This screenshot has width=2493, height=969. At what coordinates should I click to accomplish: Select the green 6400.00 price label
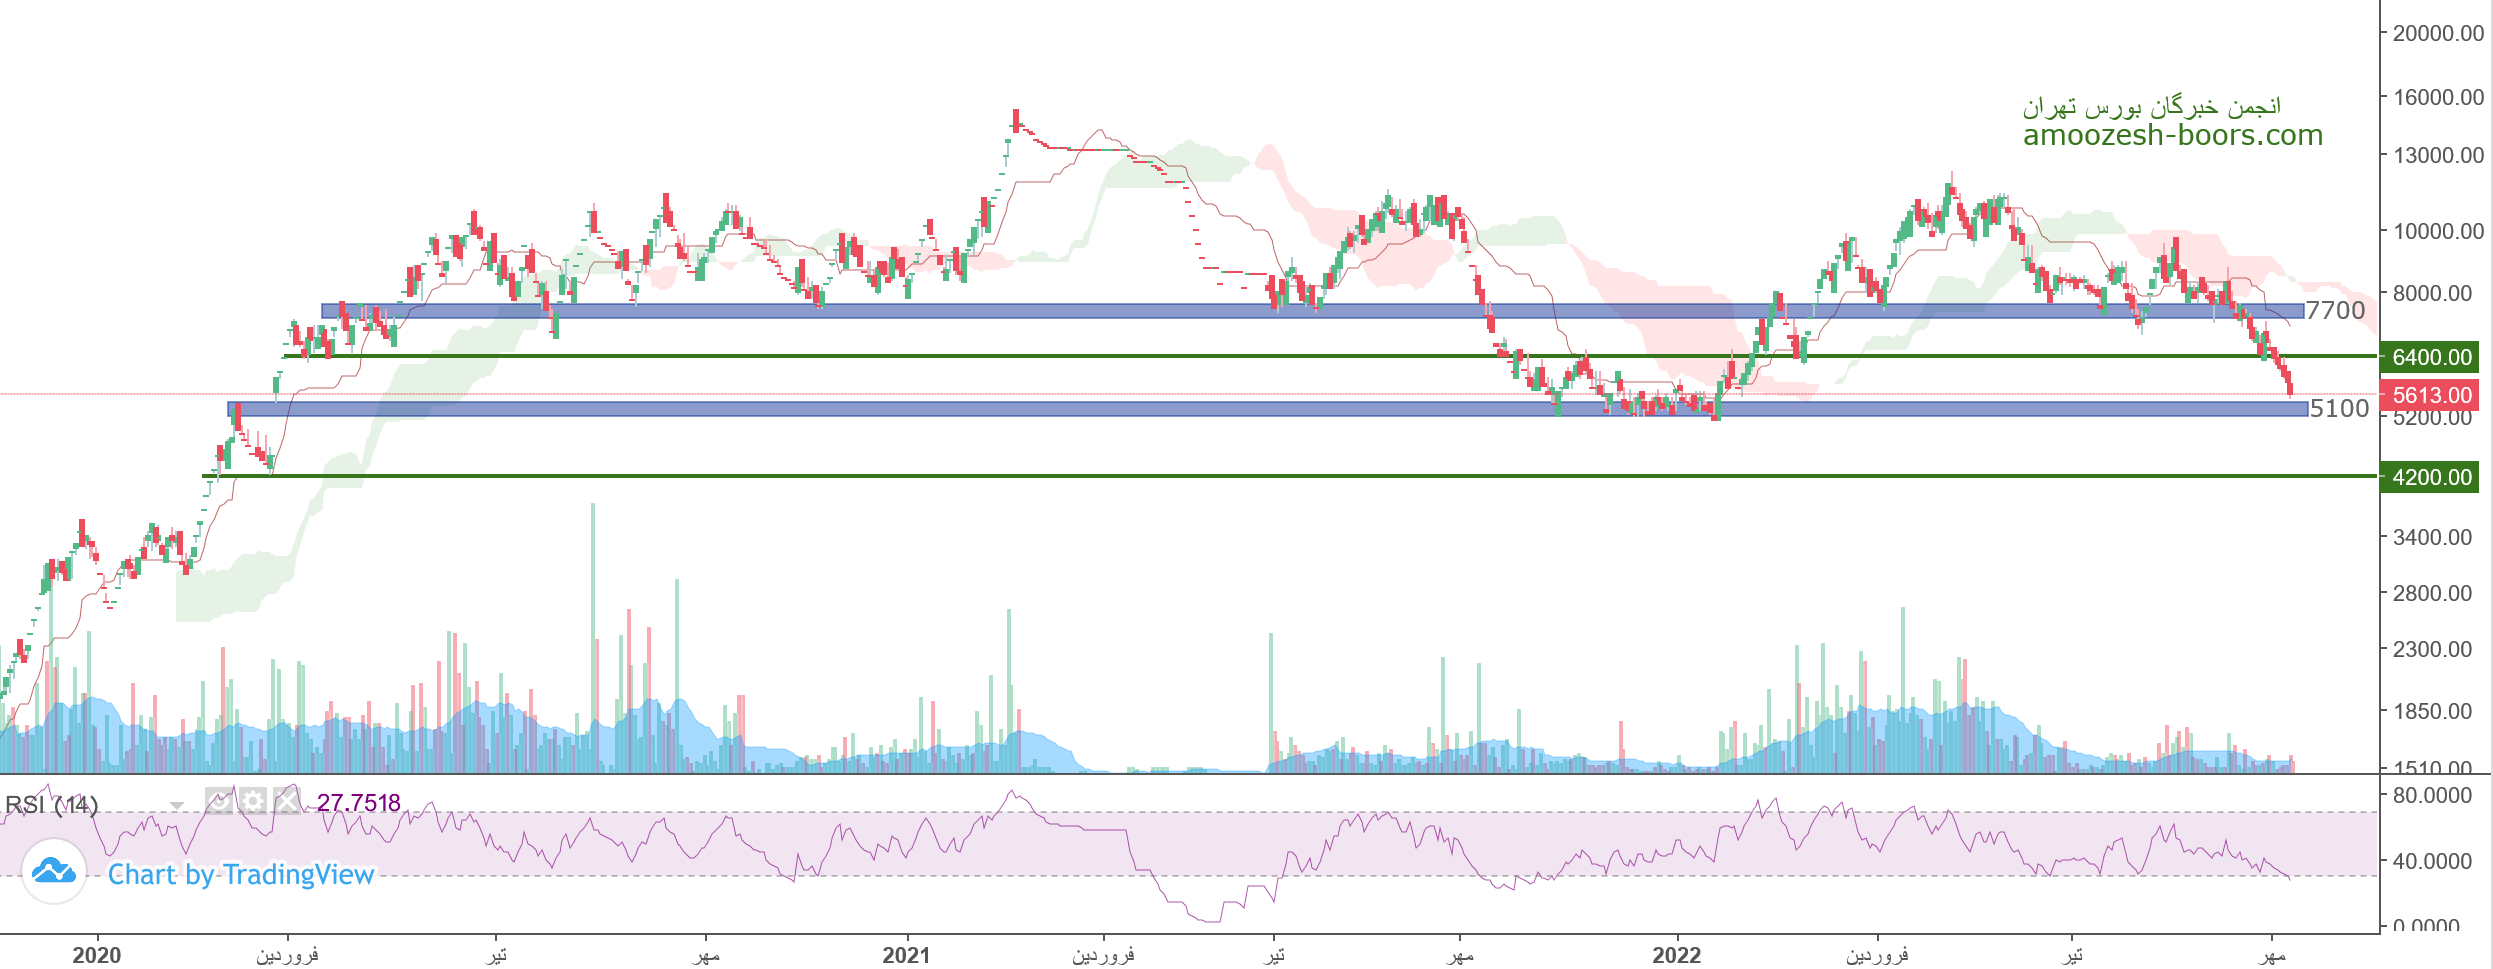click(x=2430, y=357)
